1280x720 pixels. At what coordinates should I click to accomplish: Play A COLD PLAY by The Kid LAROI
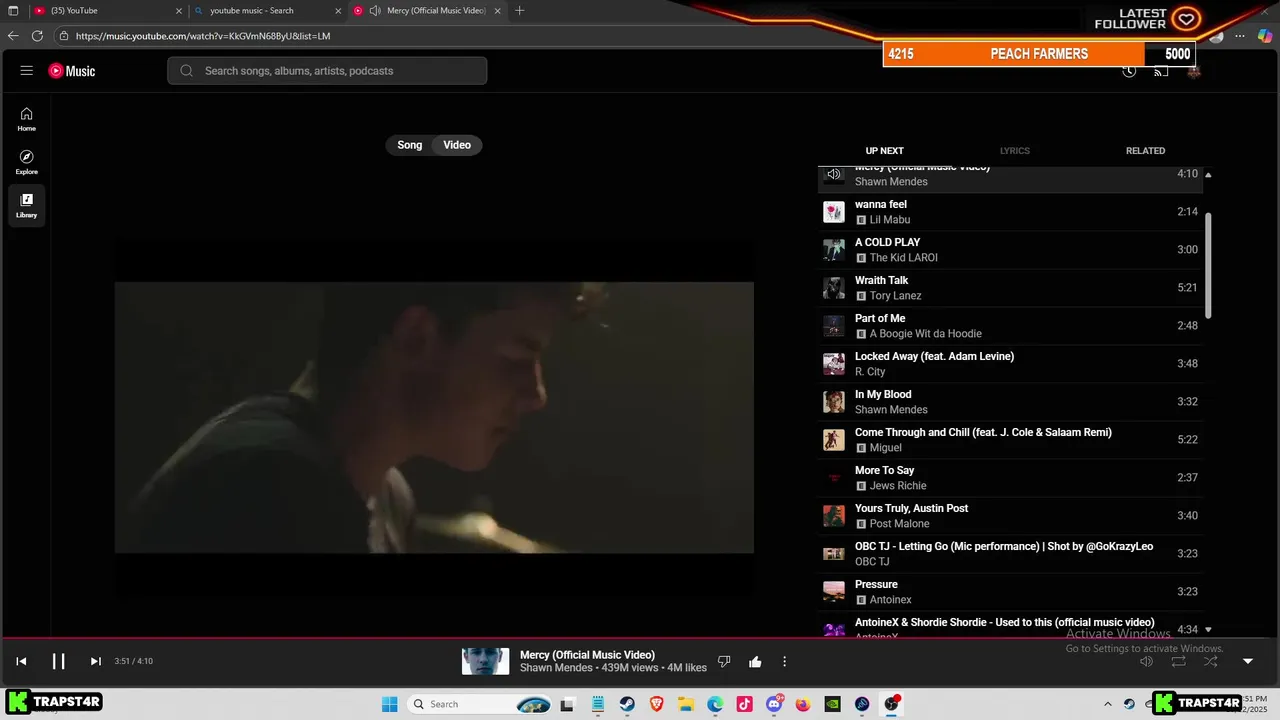pos(1010,250)
